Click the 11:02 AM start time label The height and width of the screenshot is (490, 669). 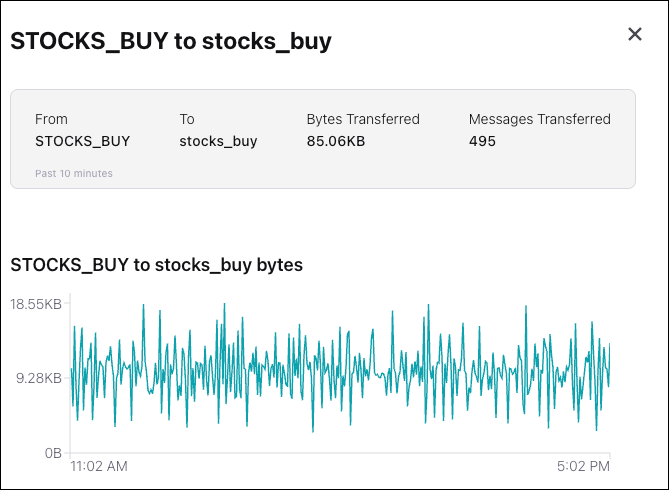pos(98,466)
